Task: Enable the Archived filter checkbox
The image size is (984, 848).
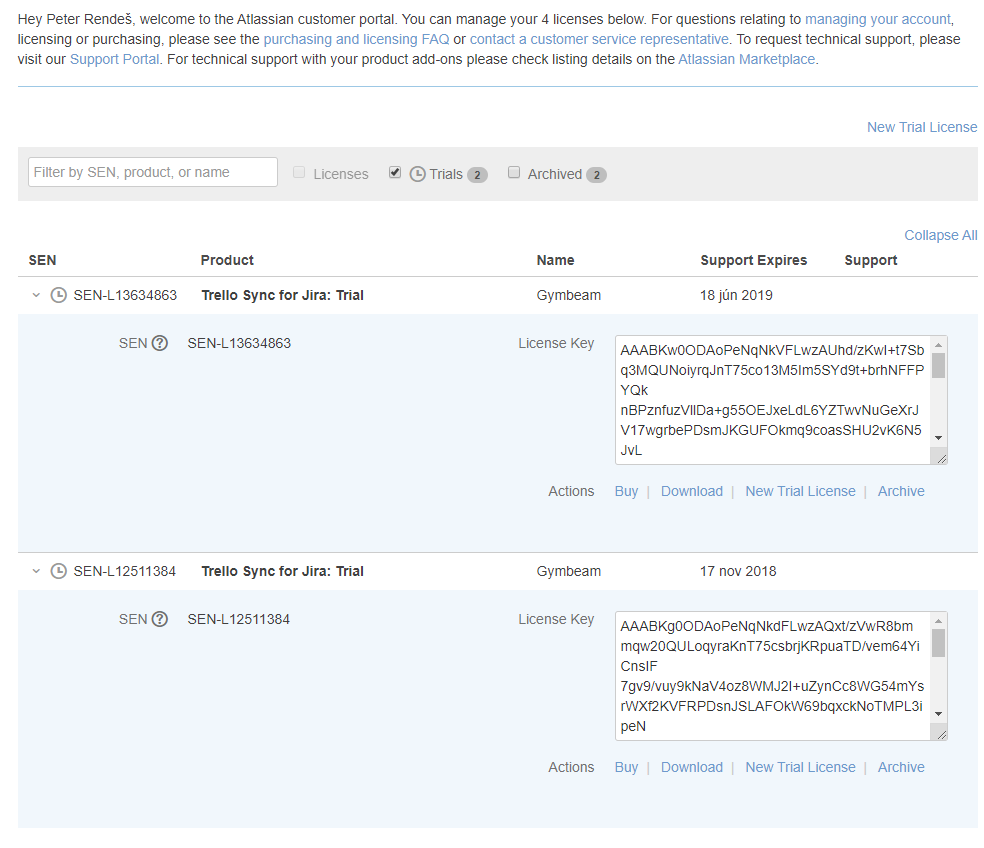Action: point(514,172)
